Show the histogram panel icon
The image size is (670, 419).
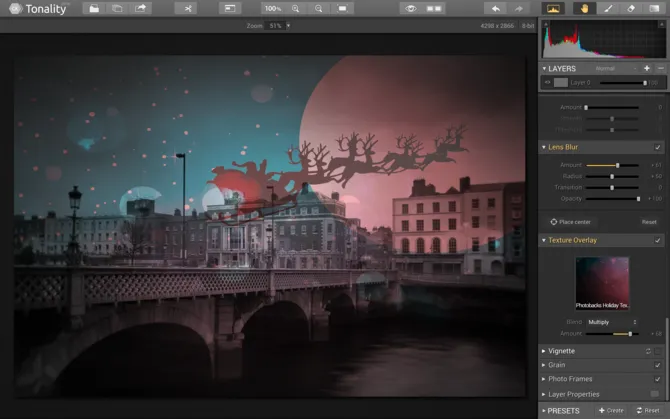[x=553, y=8]
